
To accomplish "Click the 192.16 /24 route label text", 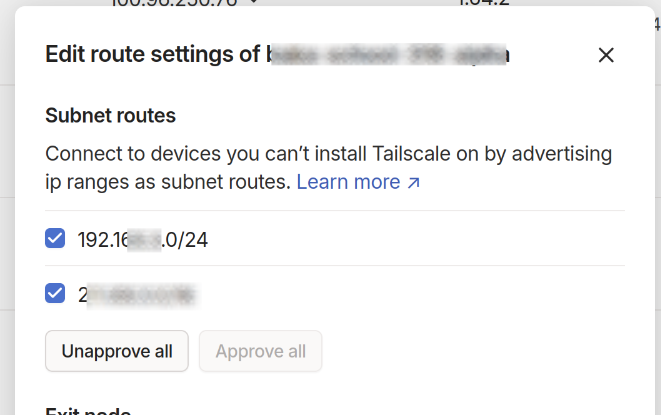I will click(x=142, y=239).
